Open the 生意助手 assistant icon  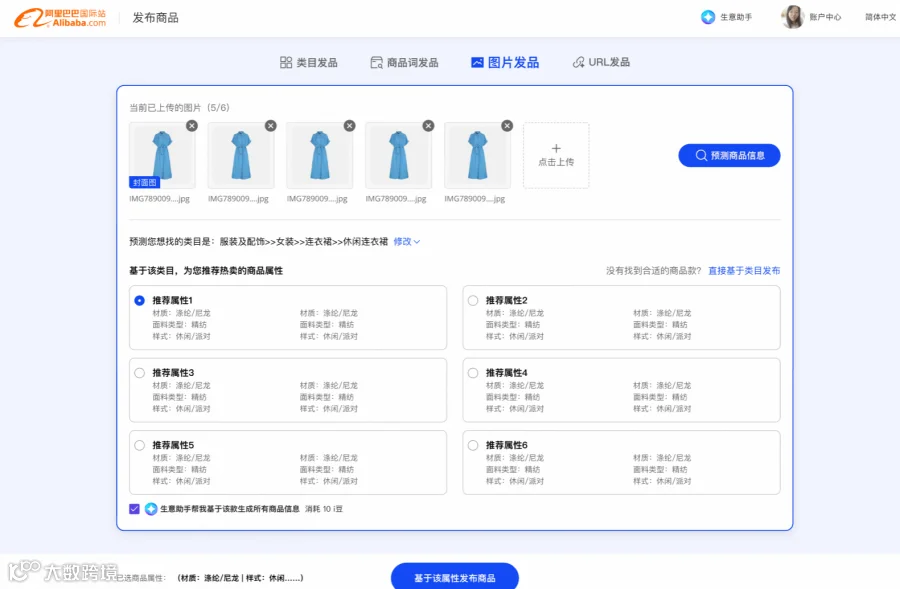tap(708, 17)
